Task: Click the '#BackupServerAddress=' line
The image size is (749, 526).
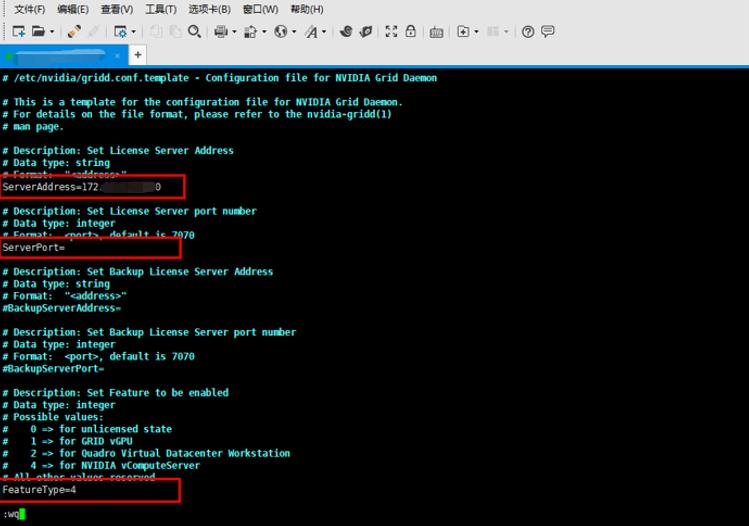Action: click(62, 308)
